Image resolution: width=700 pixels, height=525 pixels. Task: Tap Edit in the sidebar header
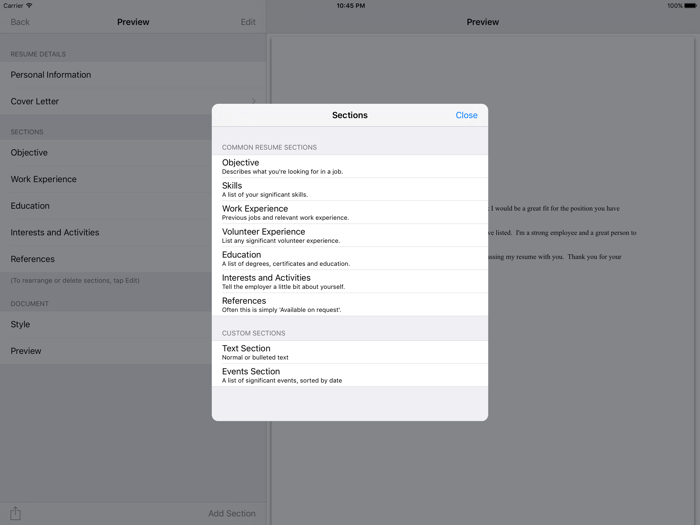(248, 22)
